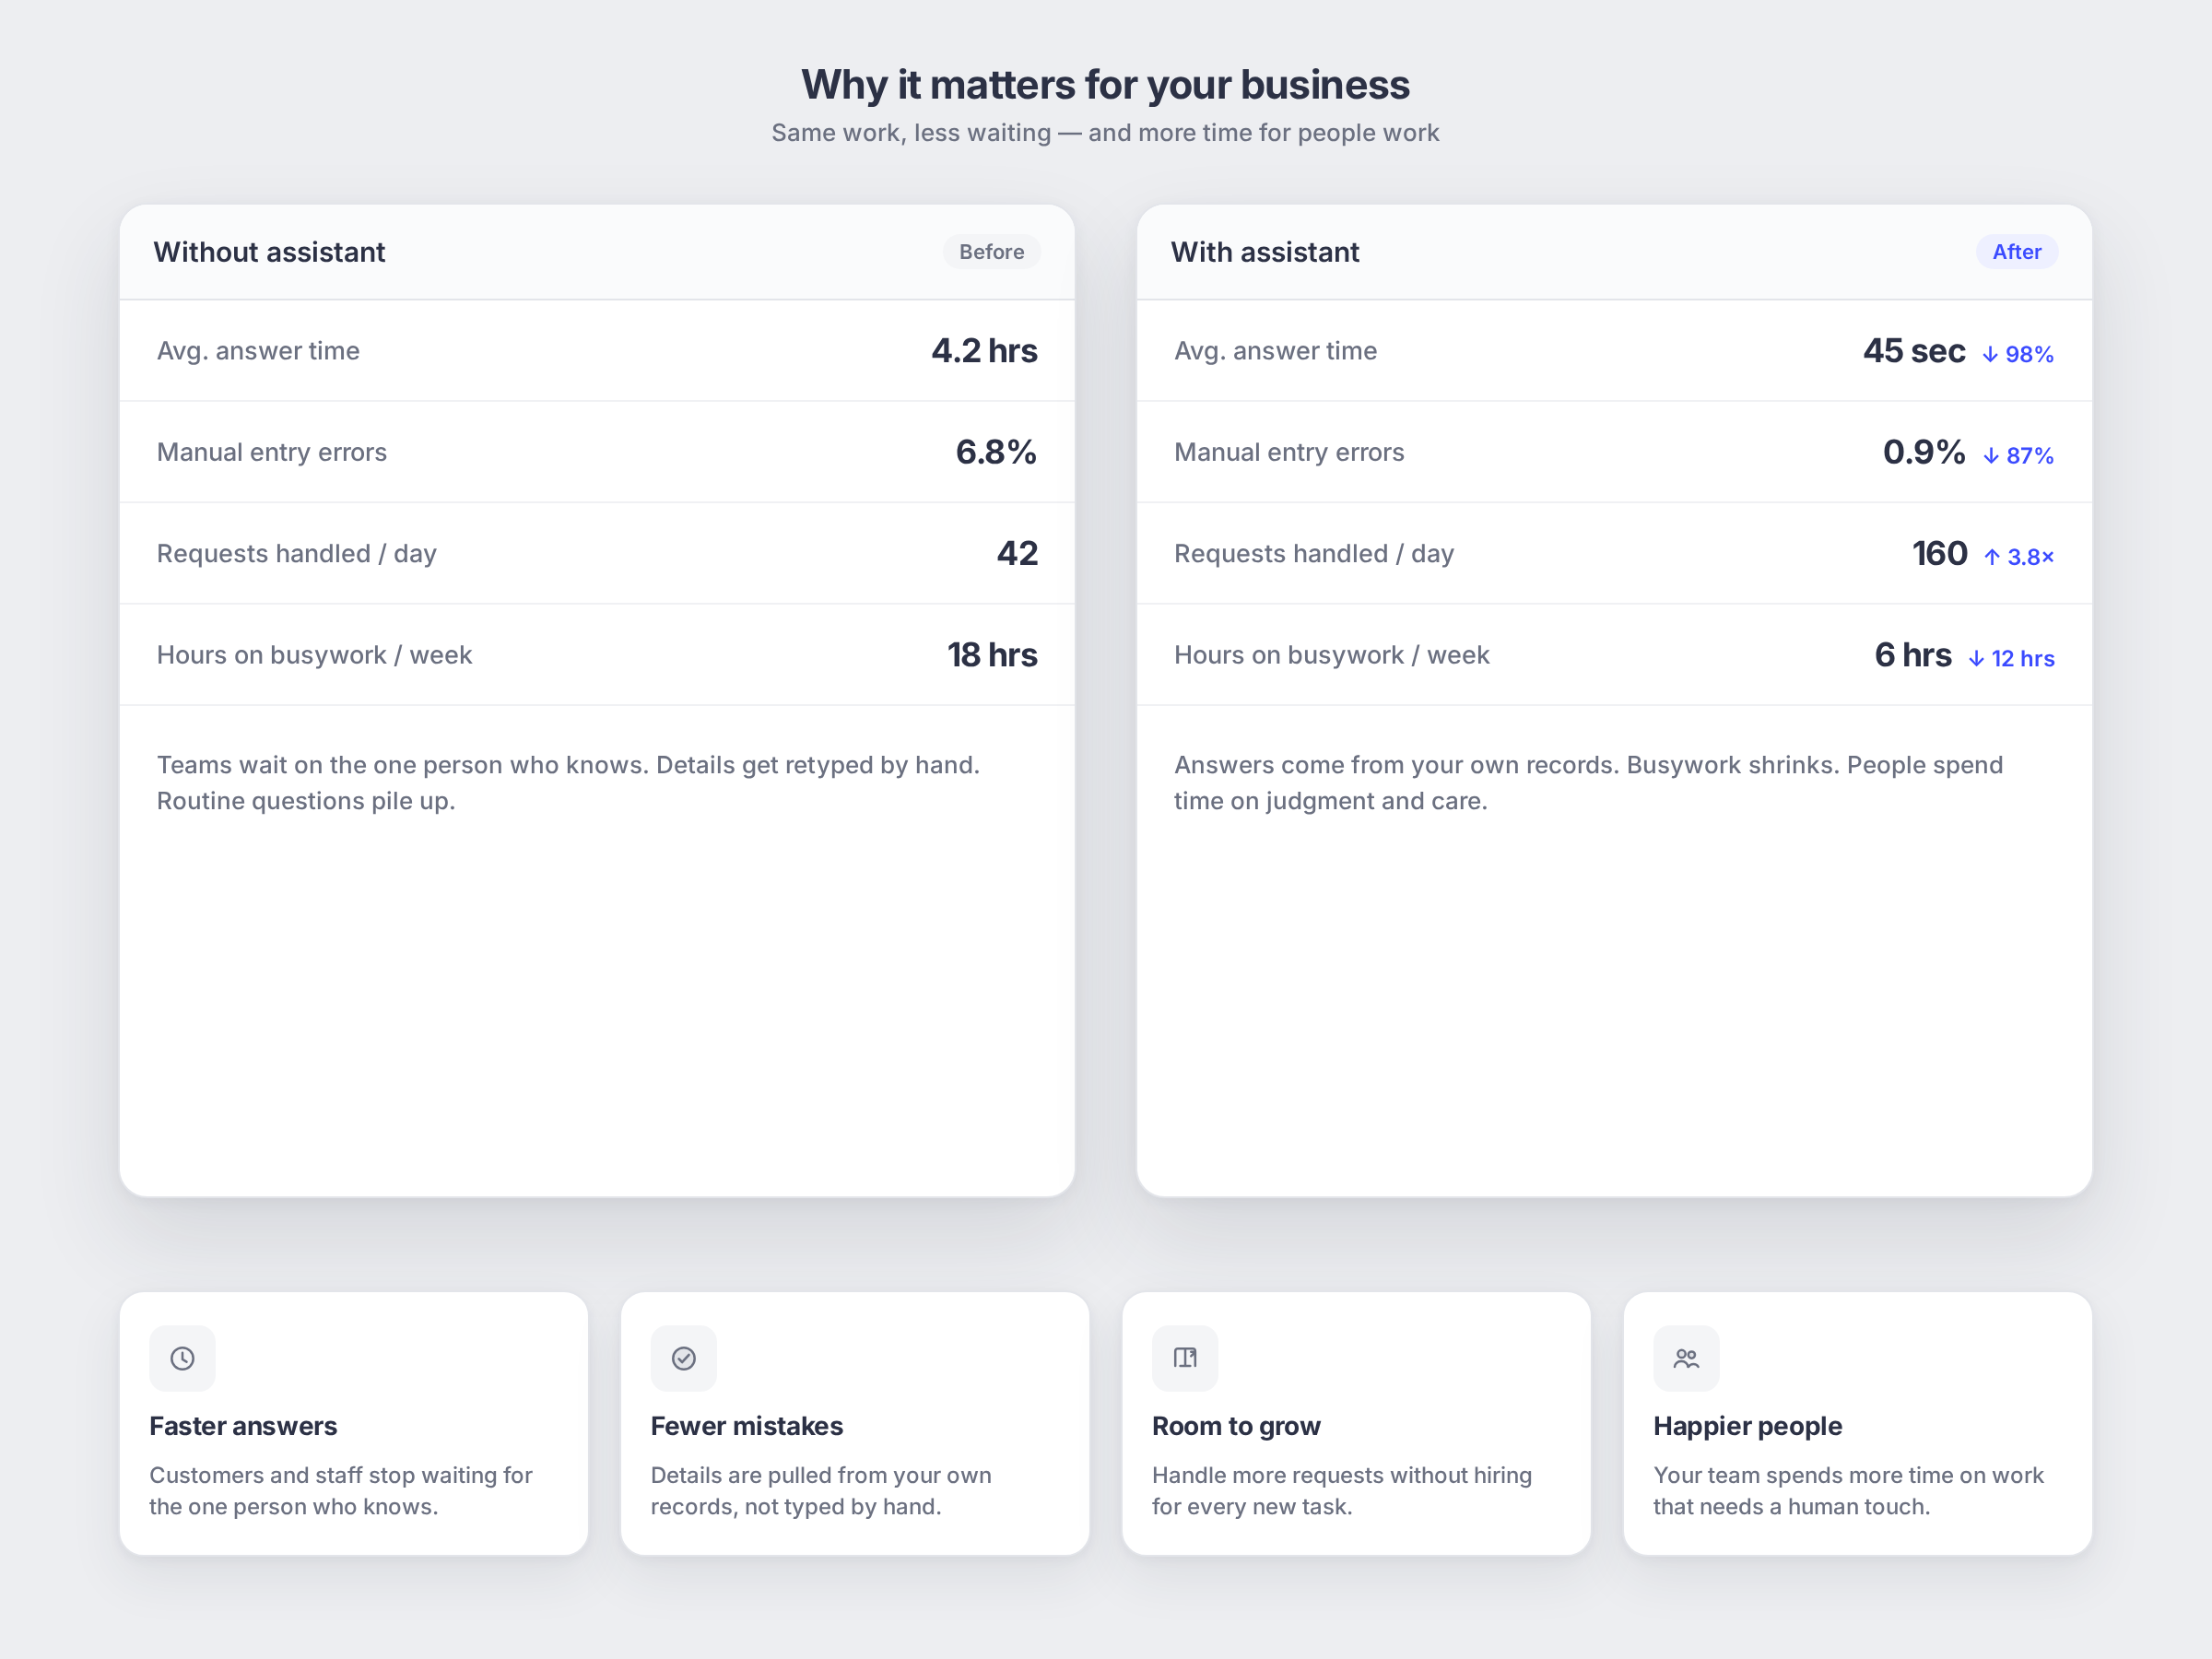Click the Before badge
The width and height of the screenshot is (2212, 1659).
coord(991,252)
